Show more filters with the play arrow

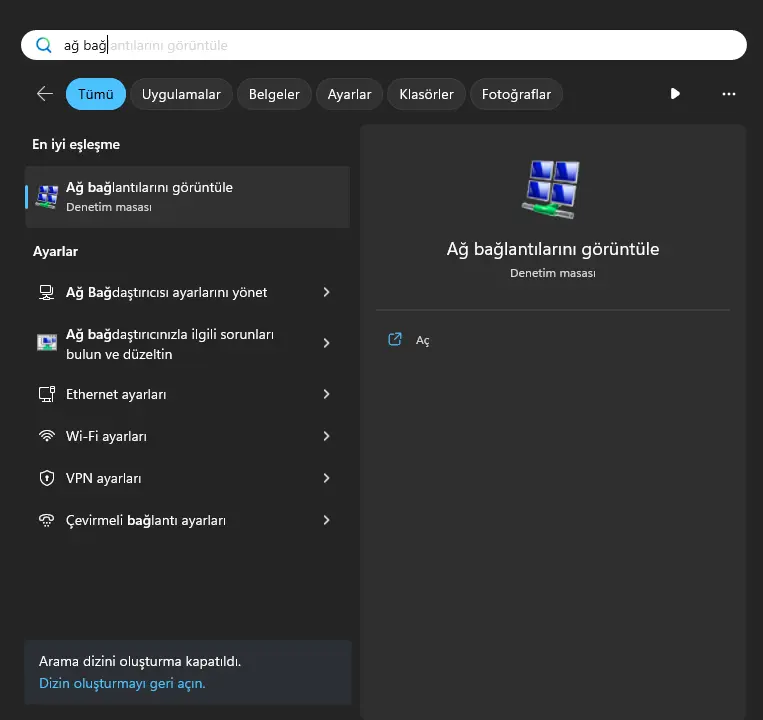pyautogui.click(x=674, y=93)
